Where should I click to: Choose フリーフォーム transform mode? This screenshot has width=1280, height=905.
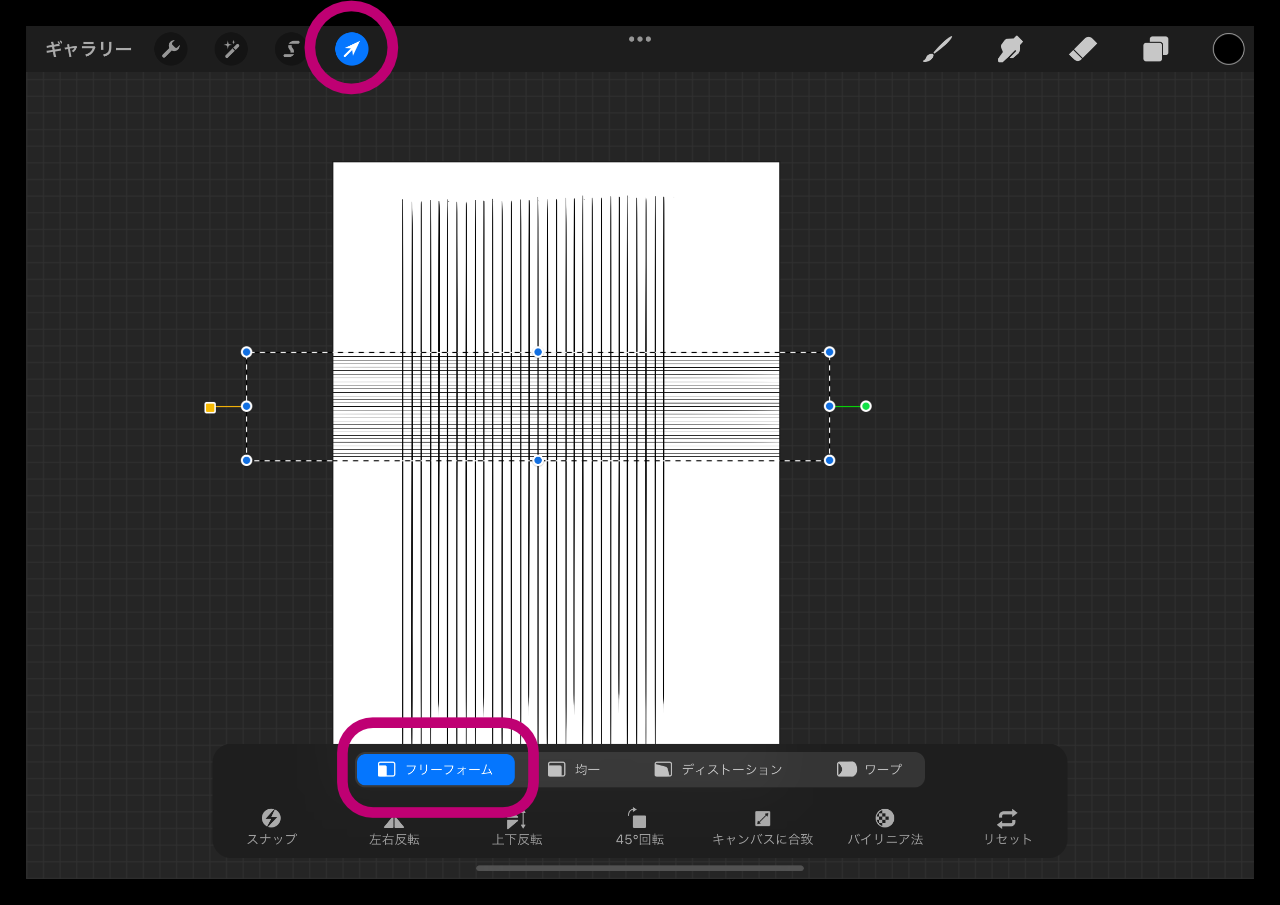click(x=436, y=769)
